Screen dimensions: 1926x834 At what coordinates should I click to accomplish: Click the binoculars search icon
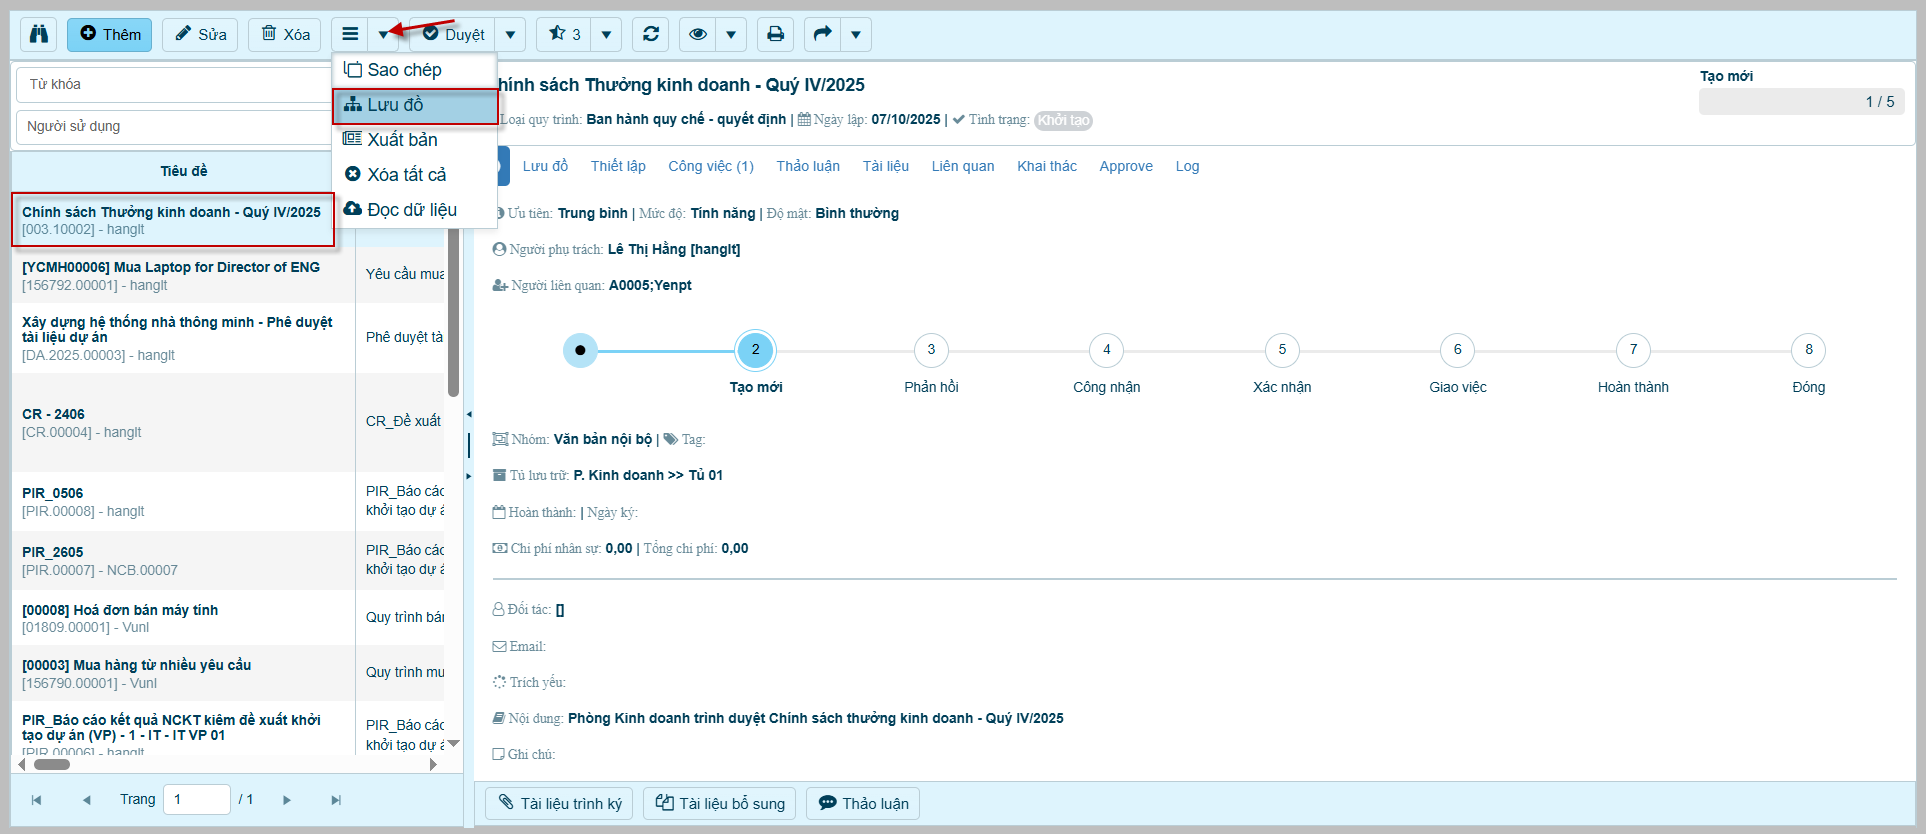[x=39, y=34]
